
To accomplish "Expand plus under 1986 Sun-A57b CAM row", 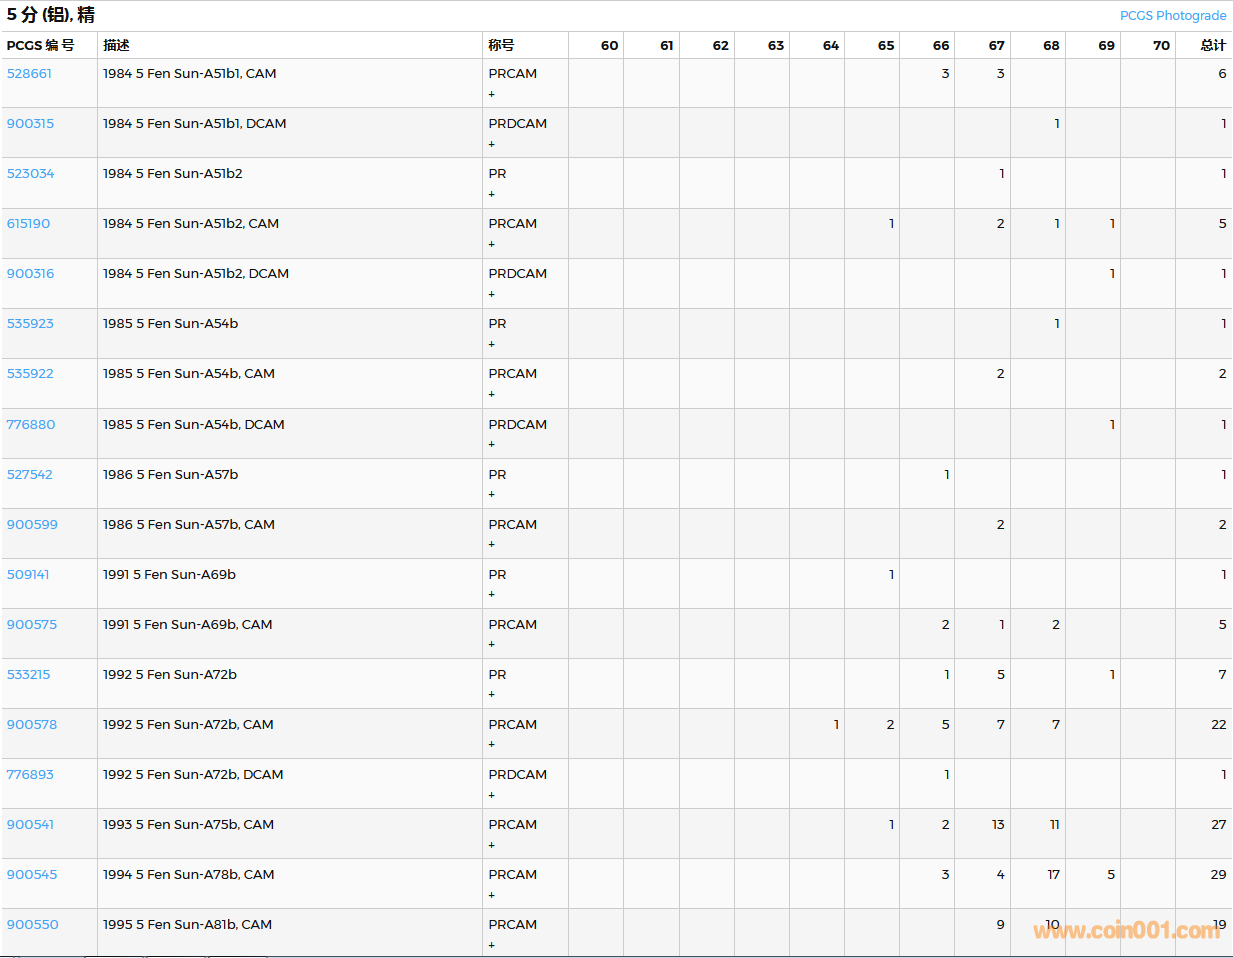I will [x=492, y=545].
